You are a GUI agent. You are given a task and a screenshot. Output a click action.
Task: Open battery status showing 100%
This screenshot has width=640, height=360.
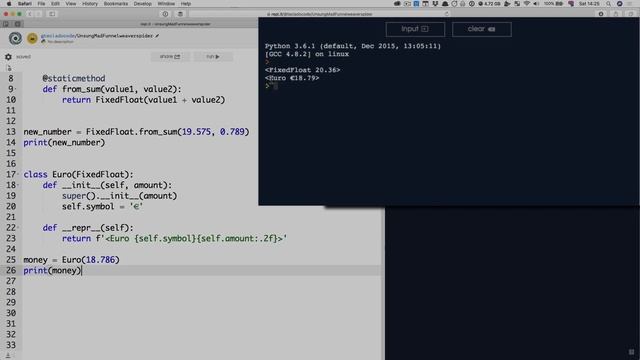point(553,4)
